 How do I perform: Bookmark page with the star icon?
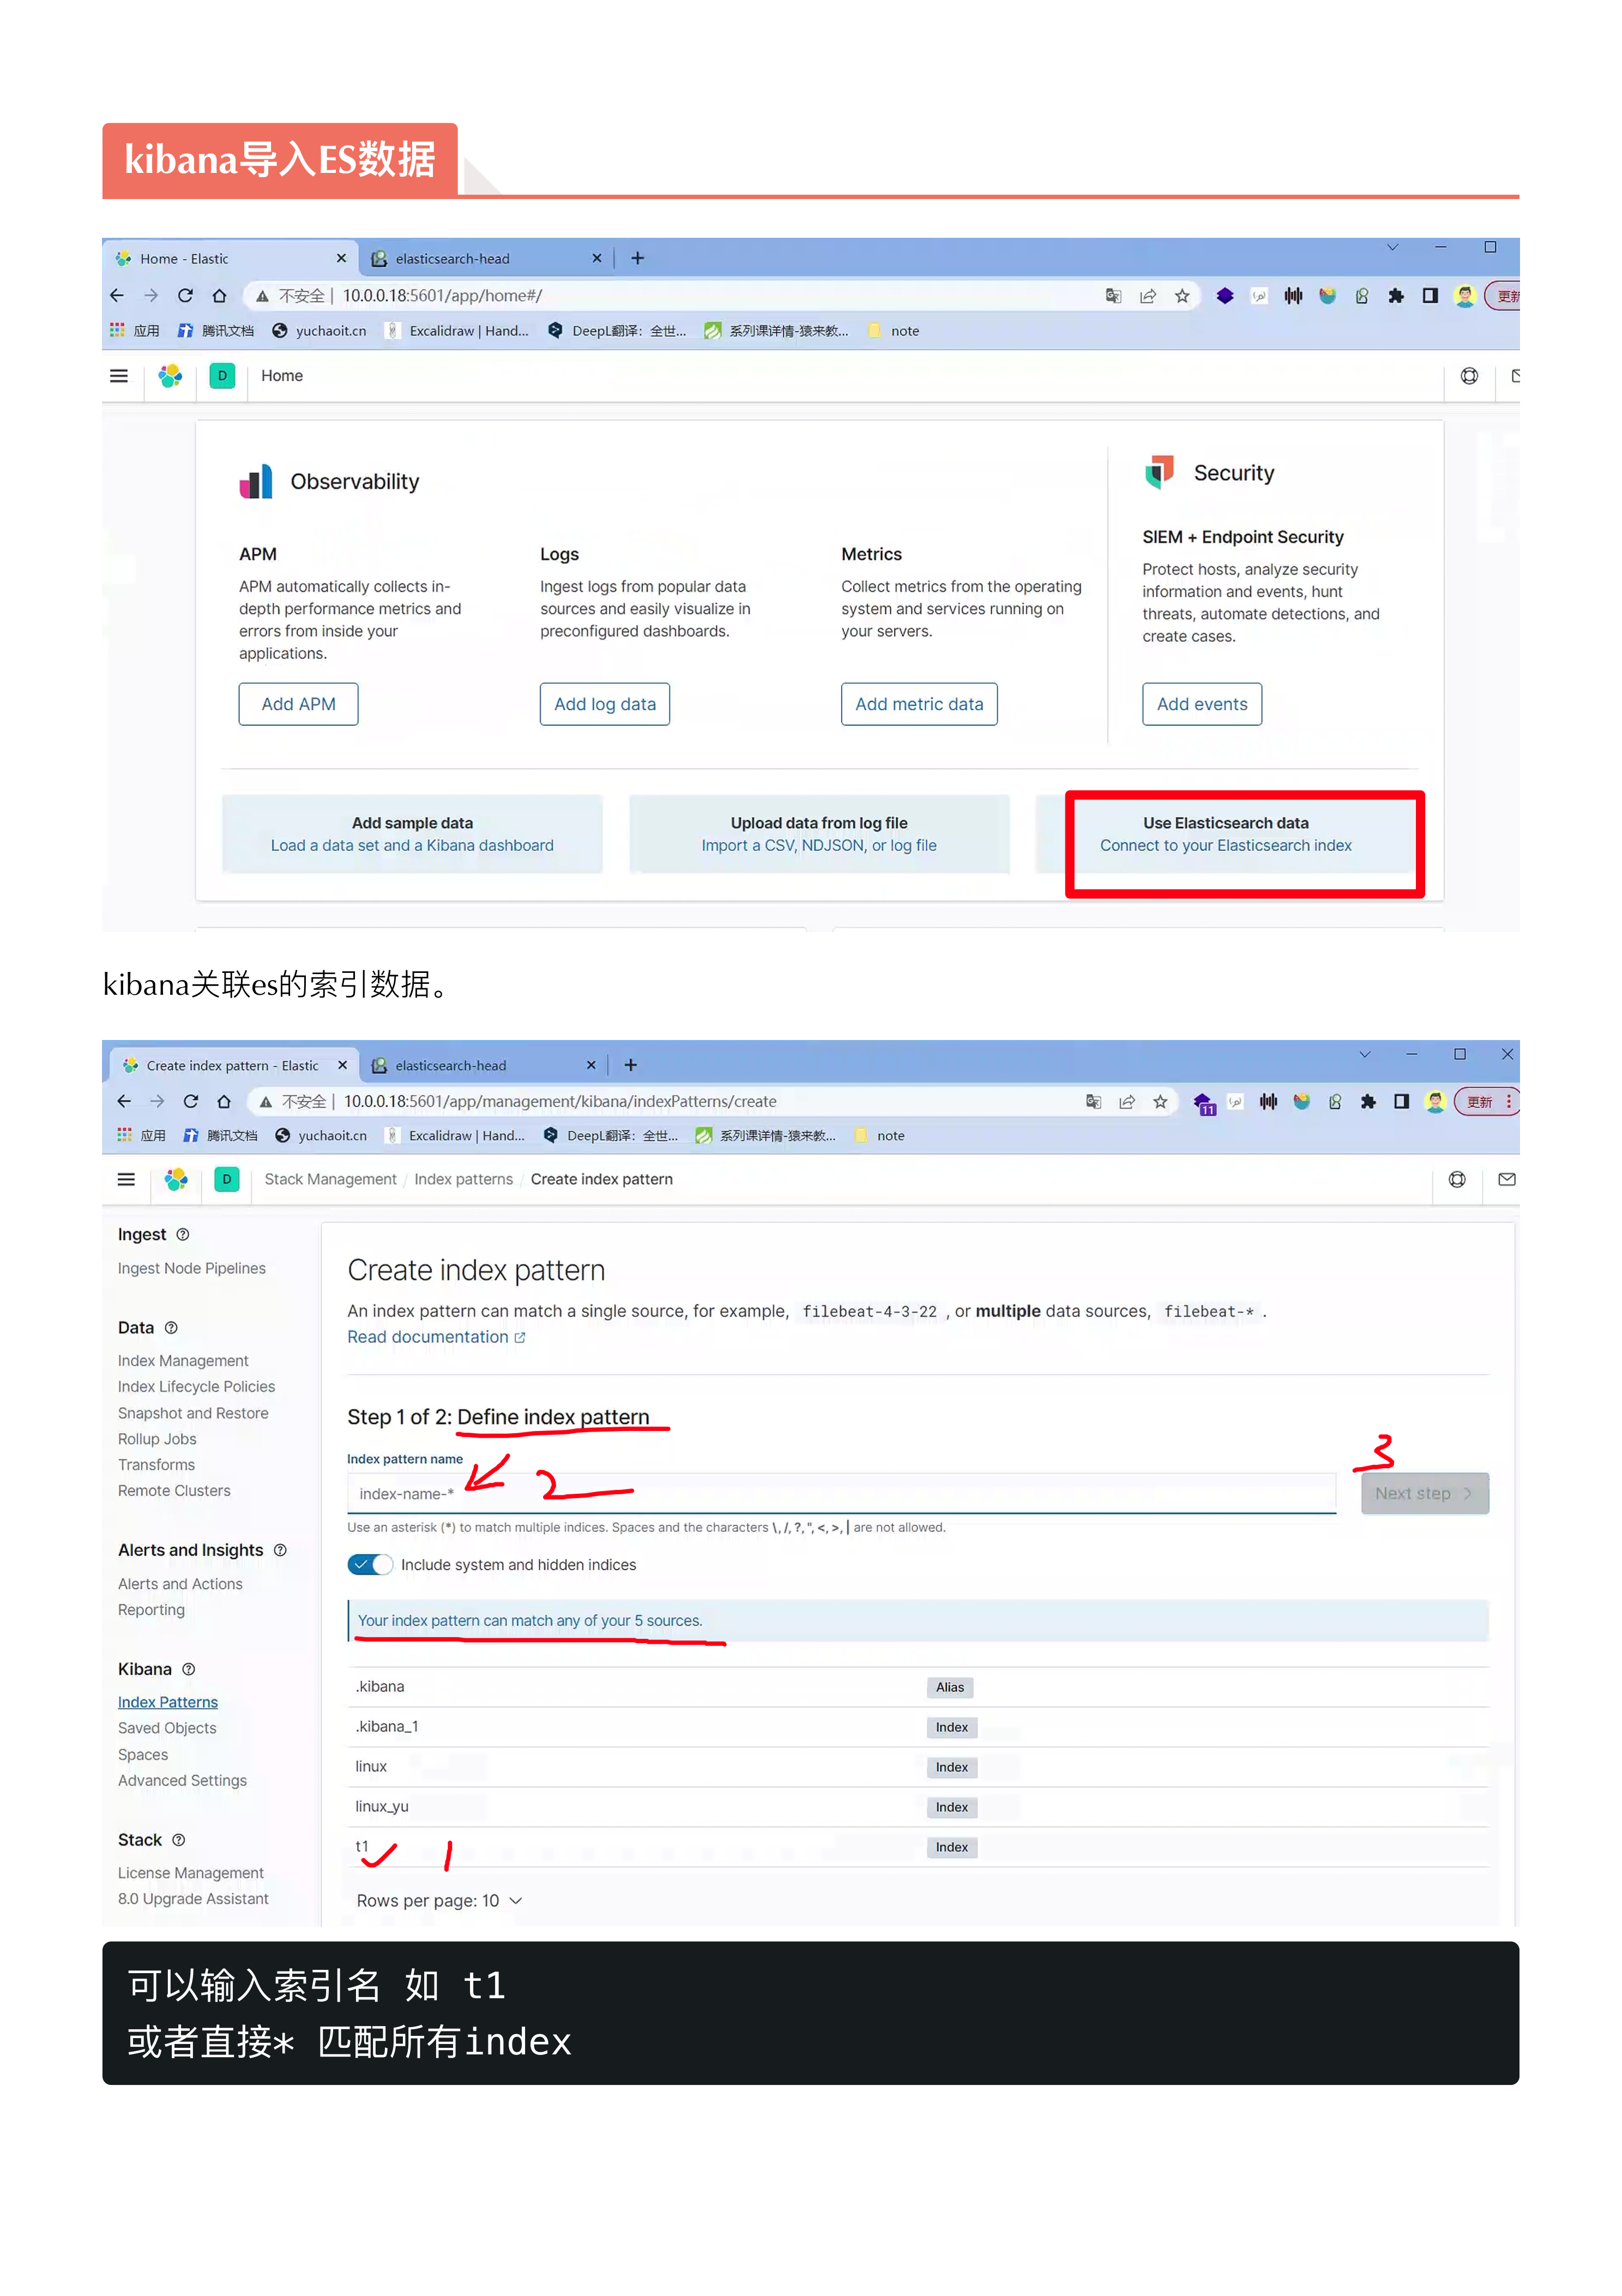click(1160, 1101)
